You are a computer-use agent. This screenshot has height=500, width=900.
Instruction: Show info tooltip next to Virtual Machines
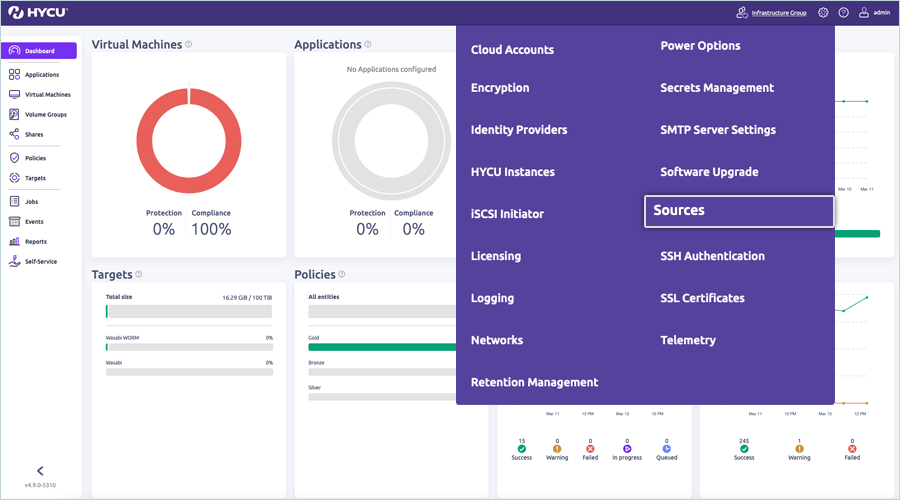[189, 45]
